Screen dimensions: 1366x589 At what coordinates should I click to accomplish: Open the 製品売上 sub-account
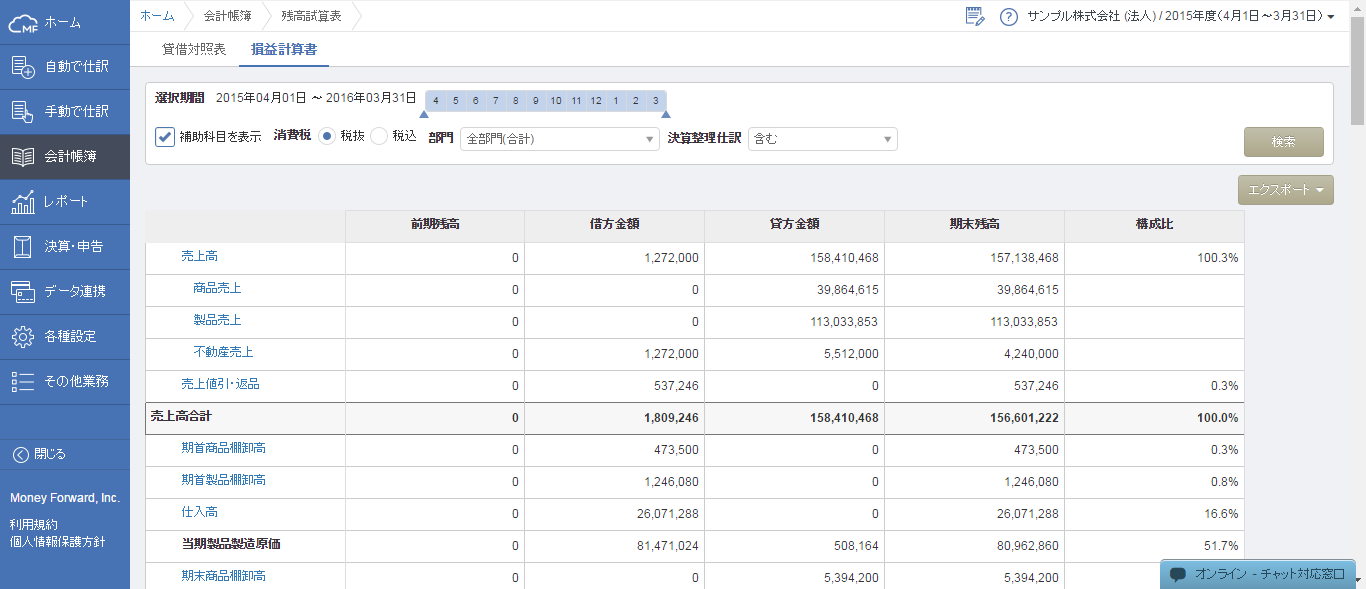click(217, 321)
